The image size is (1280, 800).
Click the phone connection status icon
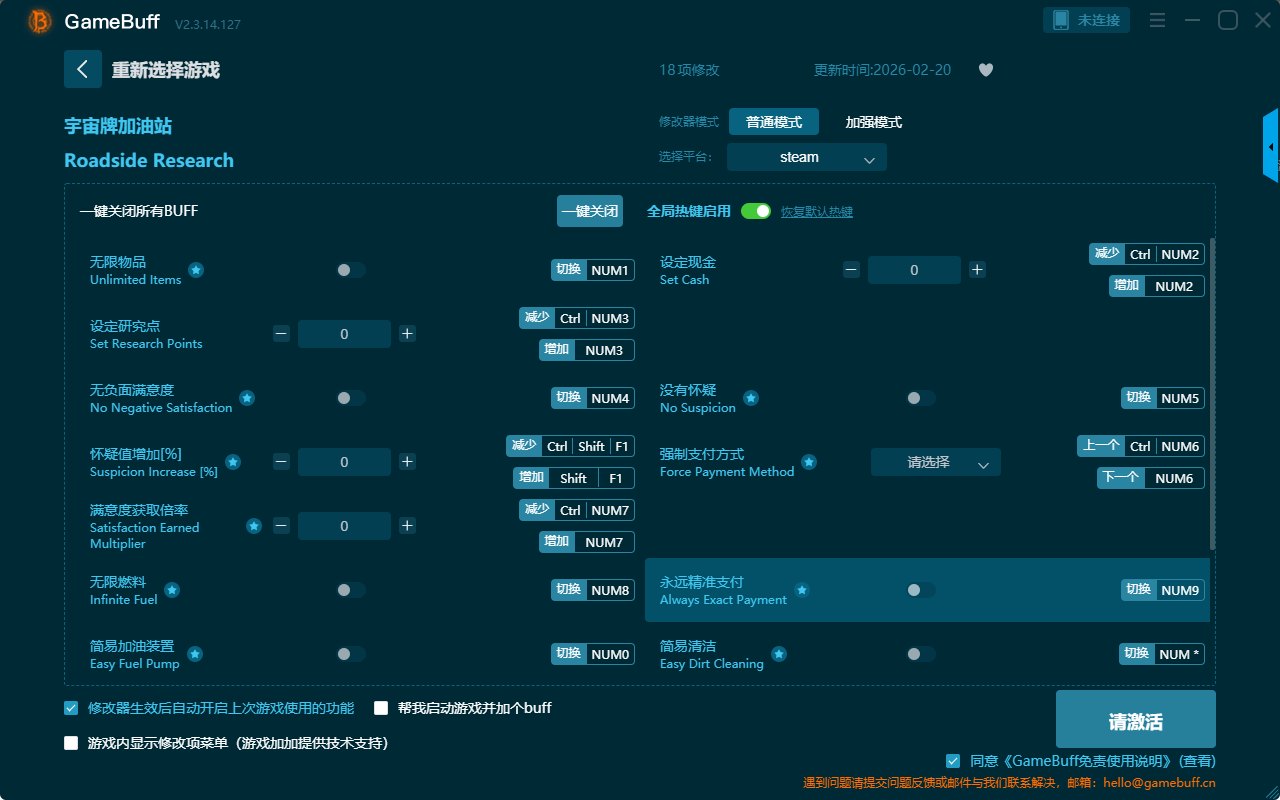point(1060,20)
